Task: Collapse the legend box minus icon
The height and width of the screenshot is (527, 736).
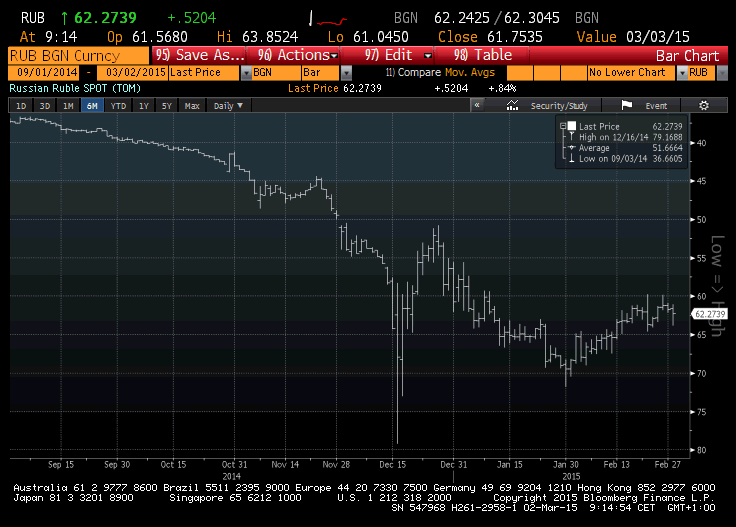Action: 563,126
